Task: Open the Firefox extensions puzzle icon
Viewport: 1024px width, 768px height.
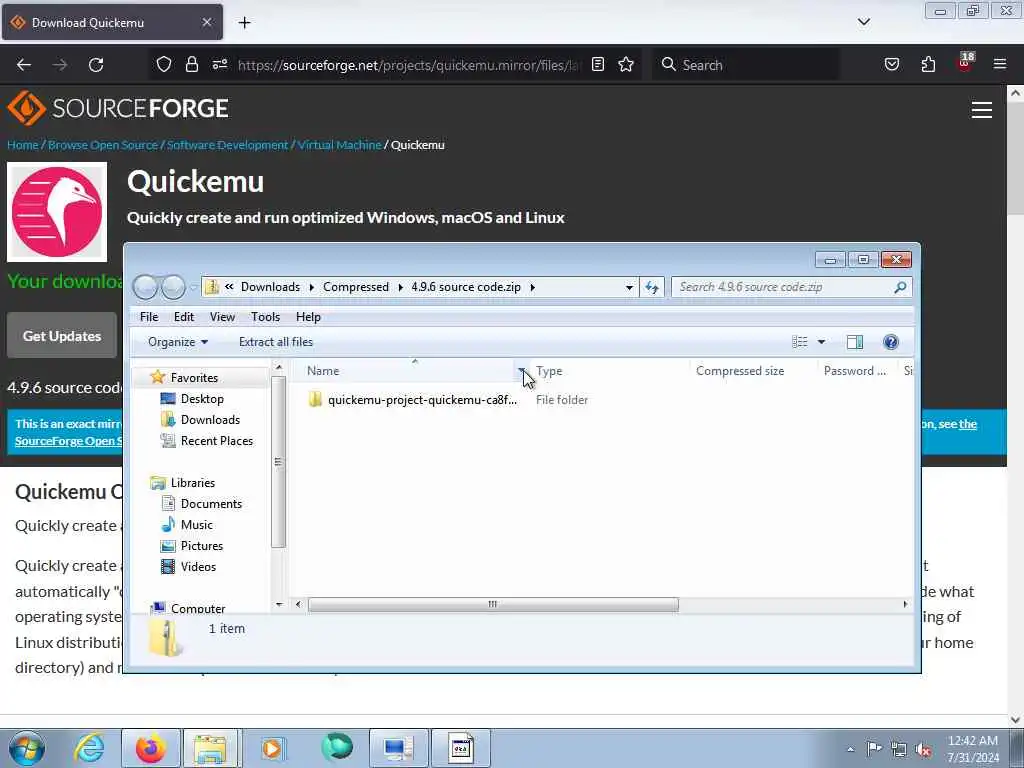Action: click(x=928, y=65)
